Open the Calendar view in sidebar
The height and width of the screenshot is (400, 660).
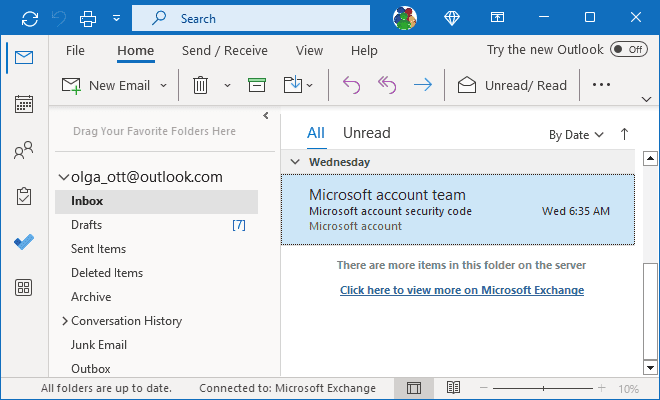[x=24, y=104]
